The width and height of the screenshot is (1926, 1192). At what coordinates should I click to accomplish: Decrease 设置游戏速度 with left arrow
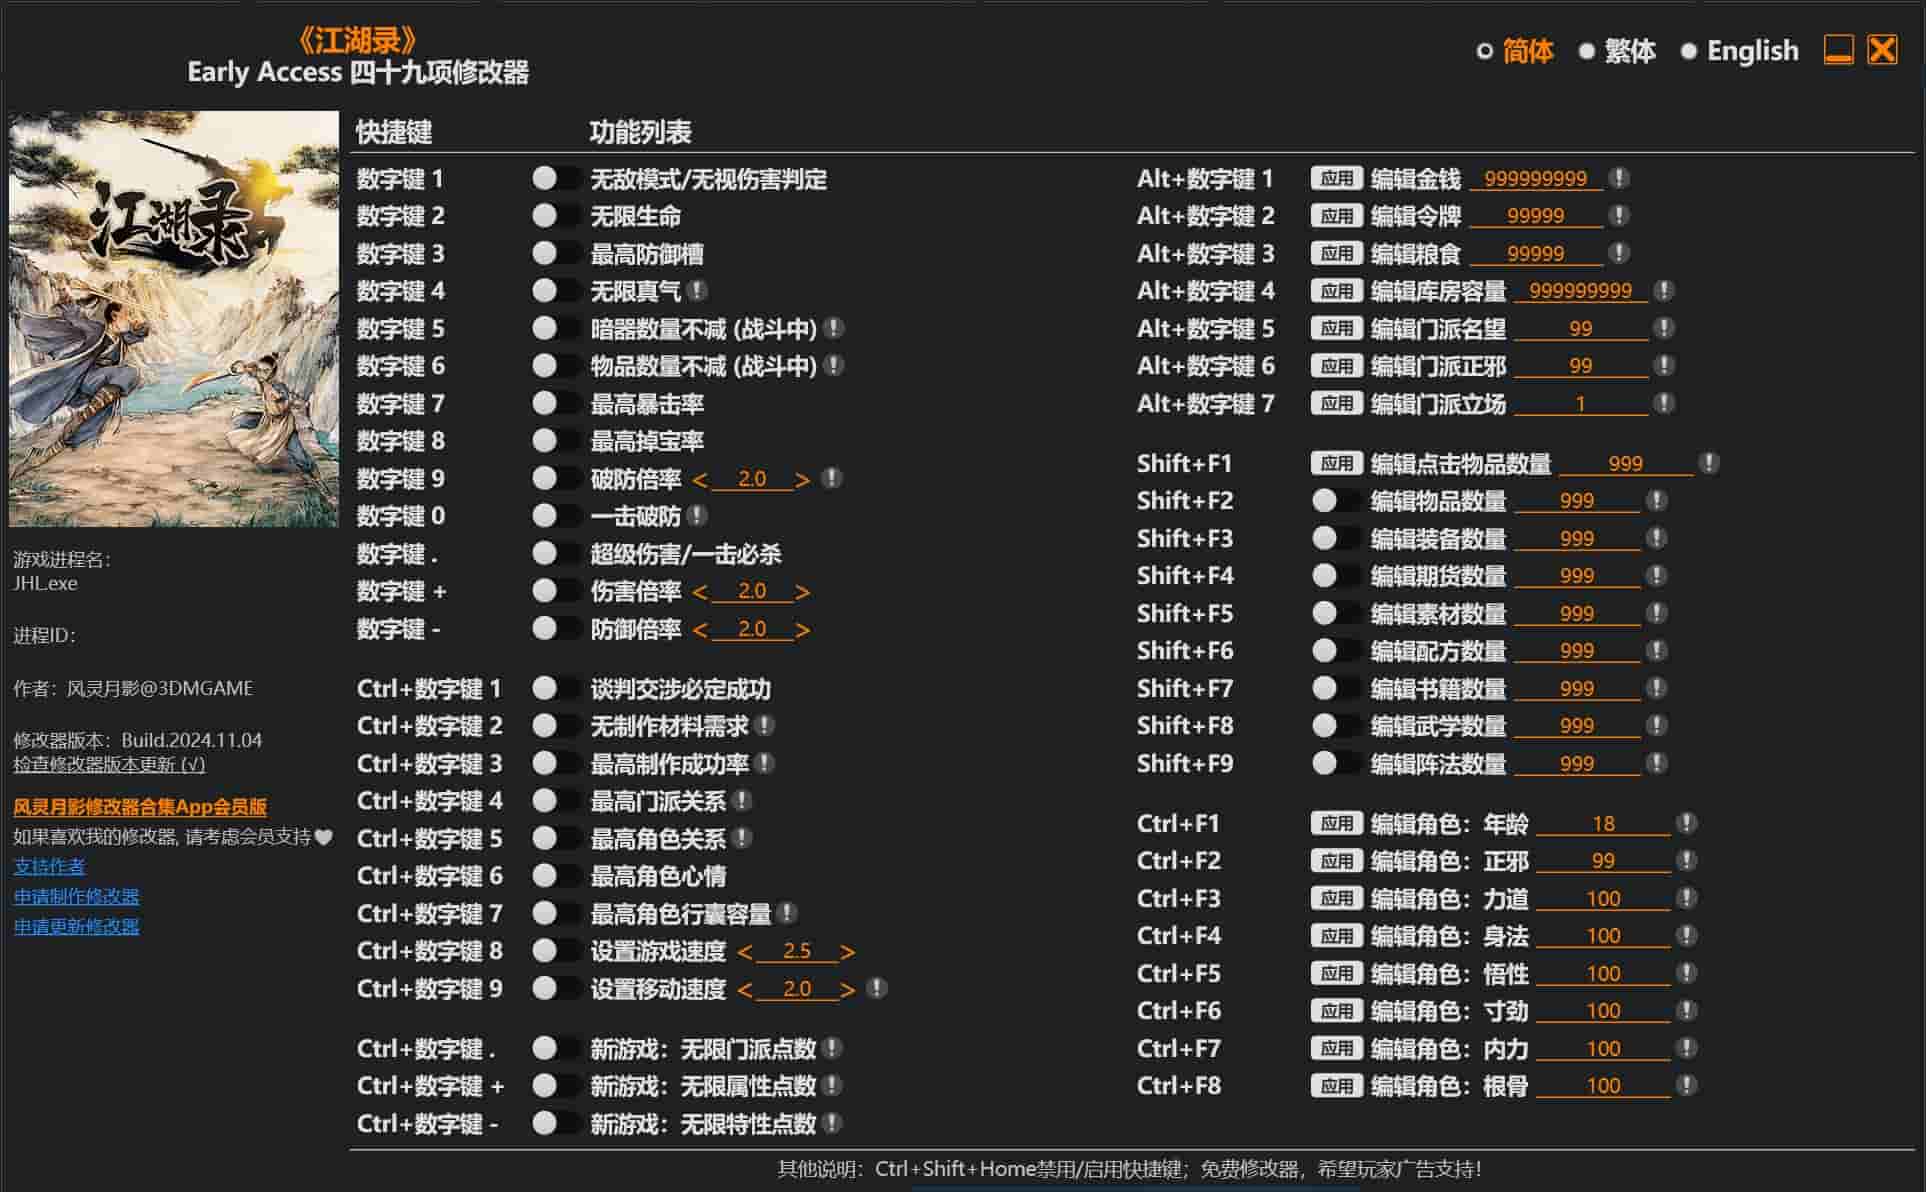(744, 952)
